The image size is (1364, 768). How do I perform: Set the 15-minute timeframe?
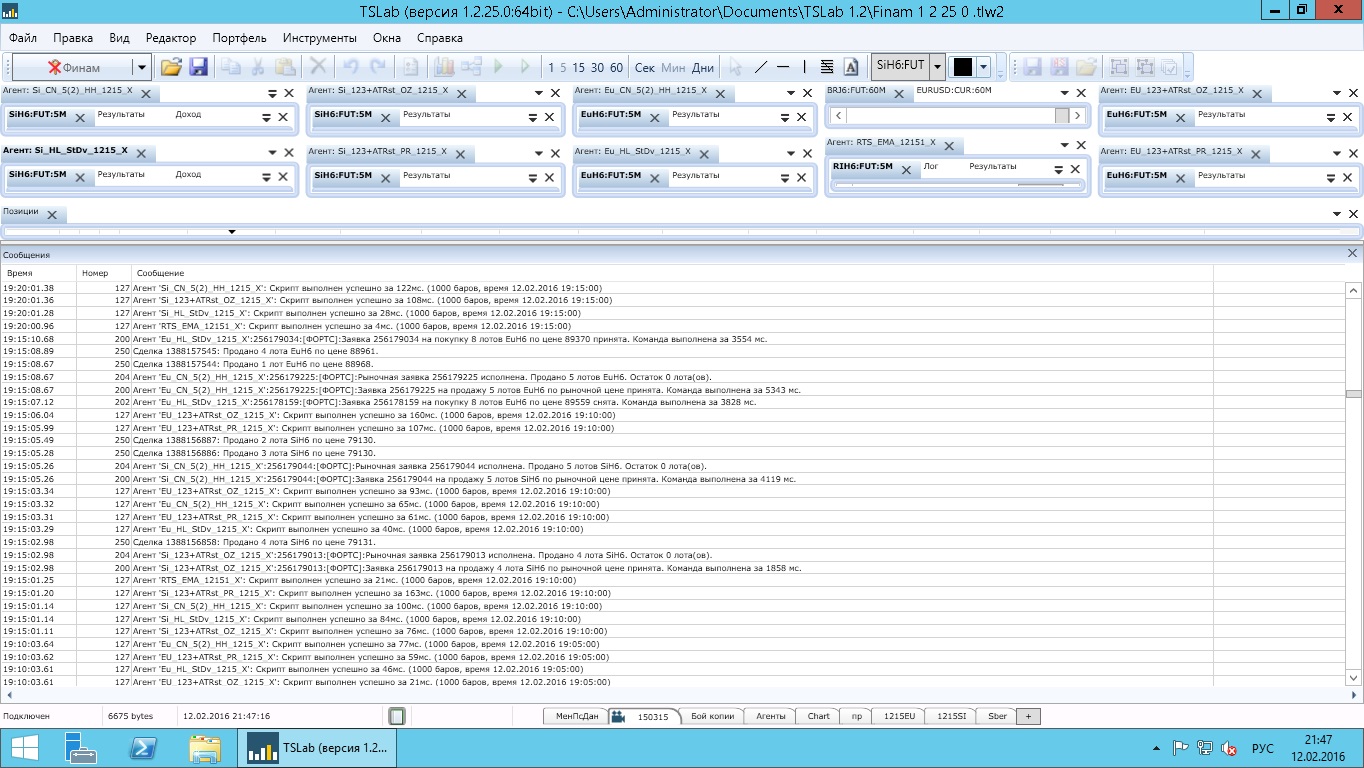click(x=579, y=68)
